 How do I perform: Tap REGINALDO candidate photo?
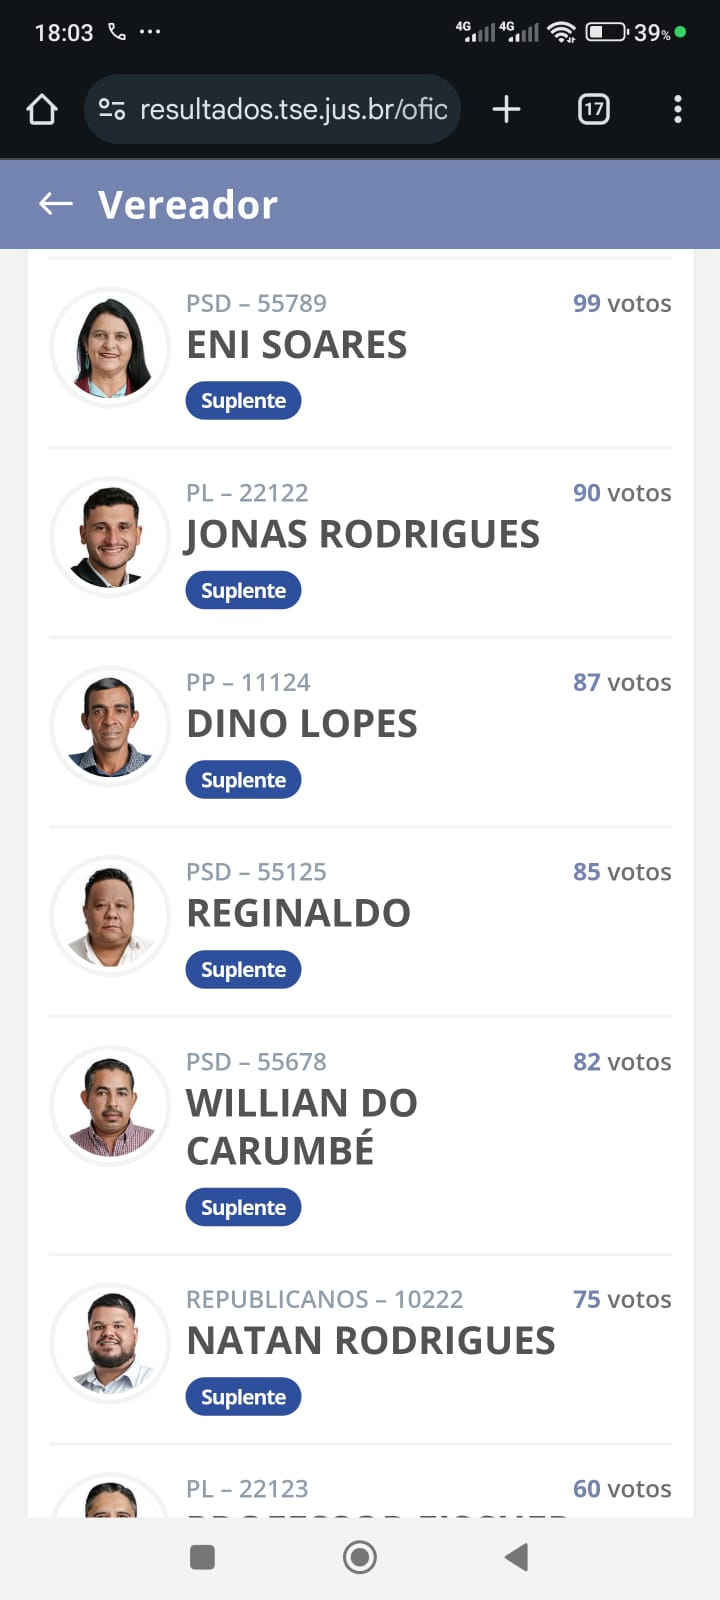[110, 915]
